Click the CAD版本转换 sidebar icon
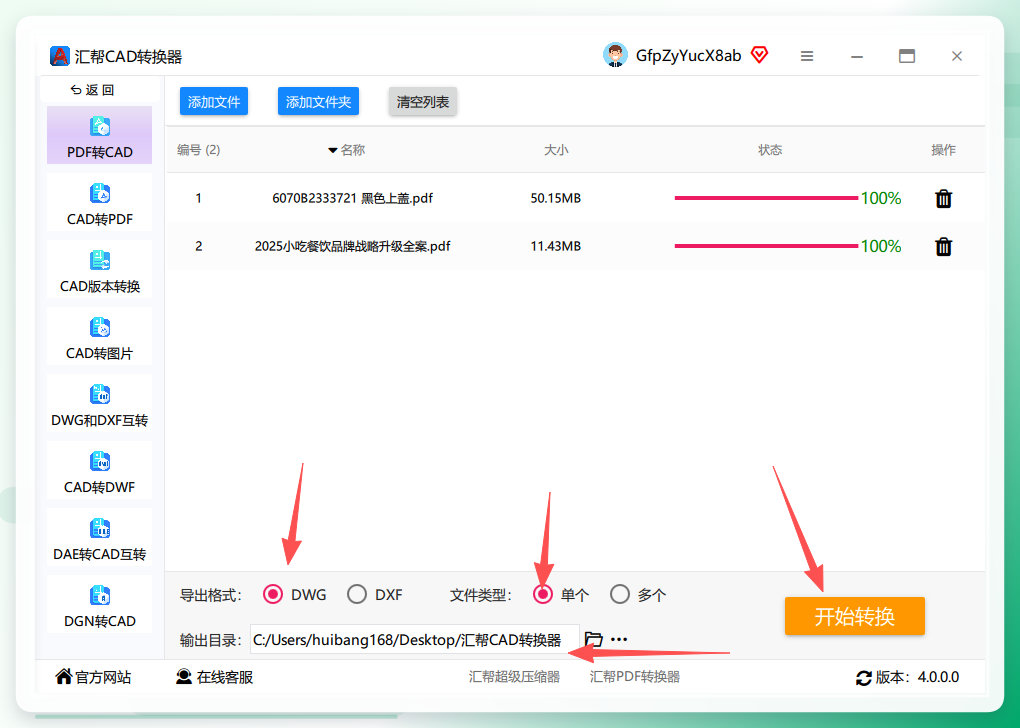The image size is (1020, 728). (100, 260)
